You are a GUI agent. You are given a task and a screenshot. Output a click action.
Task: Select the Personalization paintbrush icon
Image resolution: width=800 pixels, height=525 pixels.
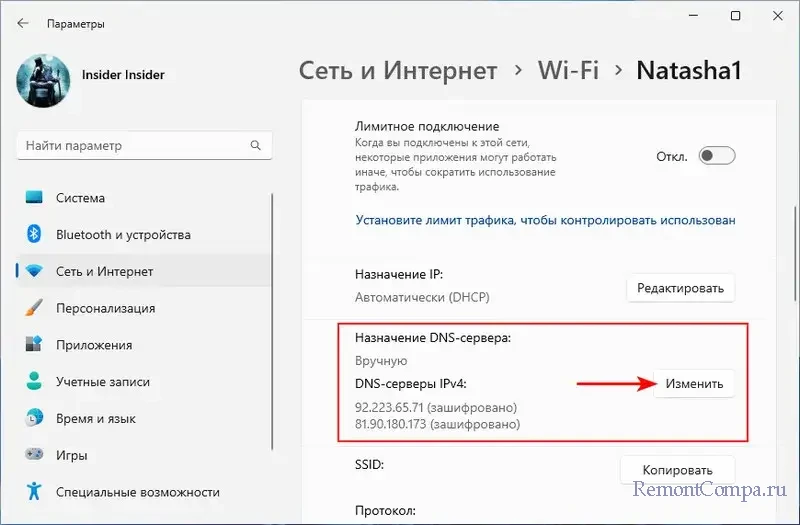pyautogui.click(x=35, y=308)
